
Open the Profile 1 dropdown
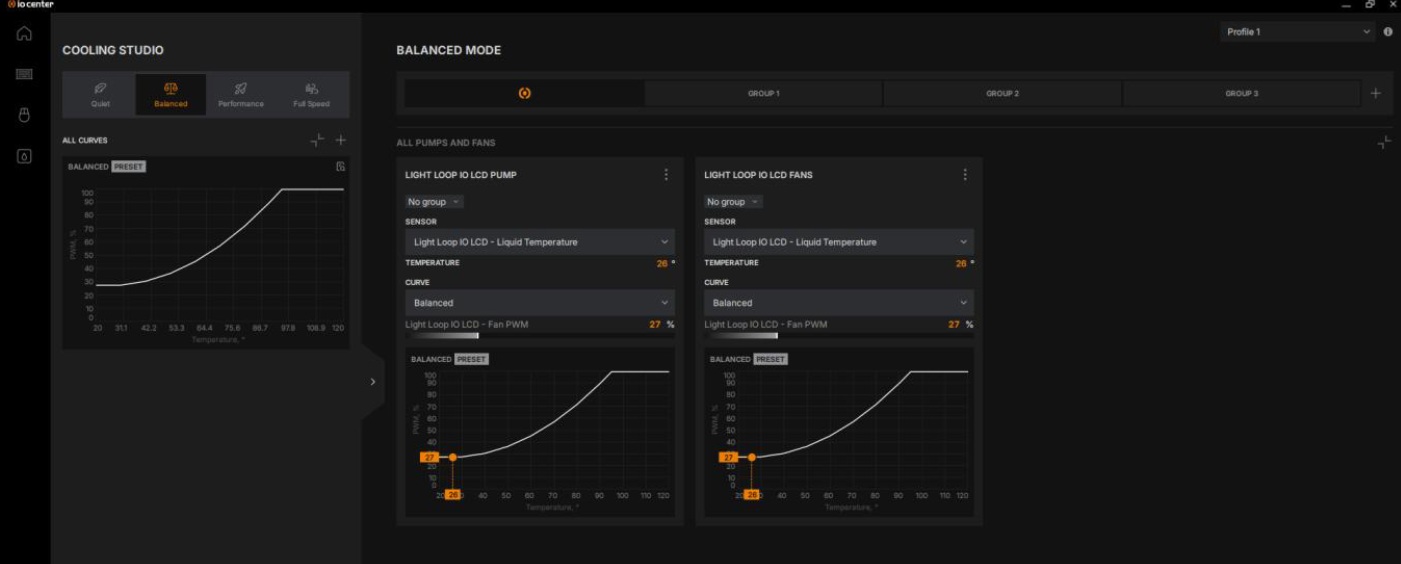tap(1298, 32)
